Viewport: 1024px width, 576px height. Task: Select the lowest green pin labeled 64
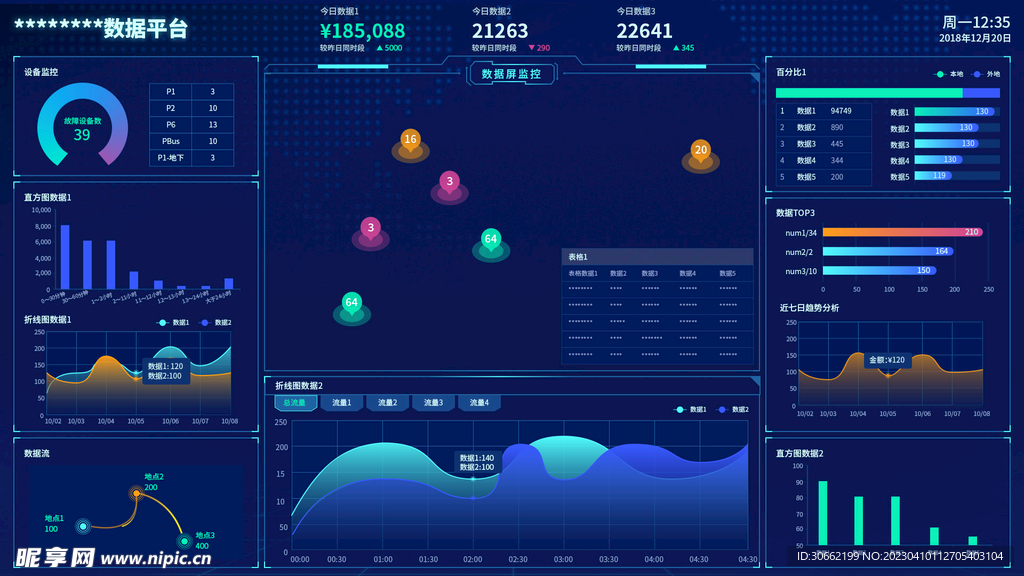352,303
